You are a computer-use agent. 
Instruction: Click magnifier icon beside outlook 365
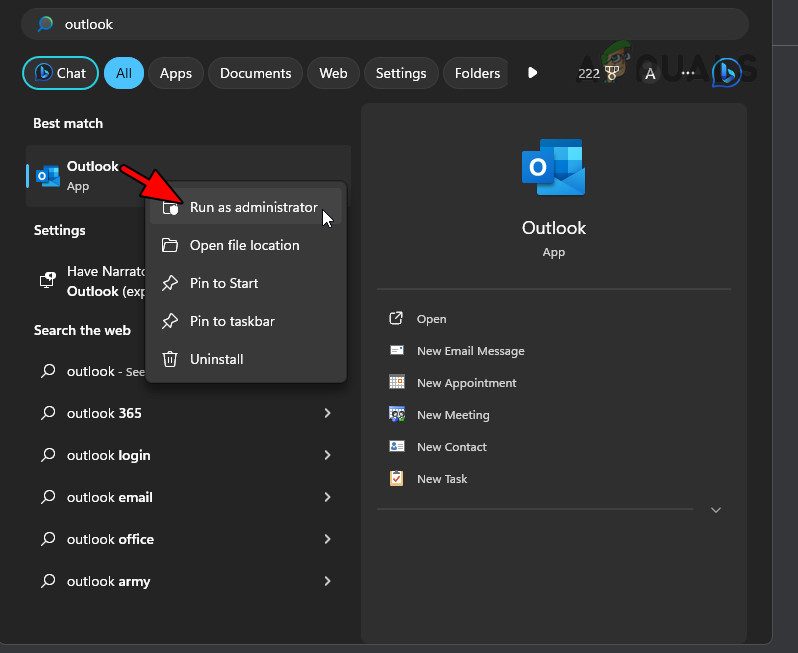48,413
